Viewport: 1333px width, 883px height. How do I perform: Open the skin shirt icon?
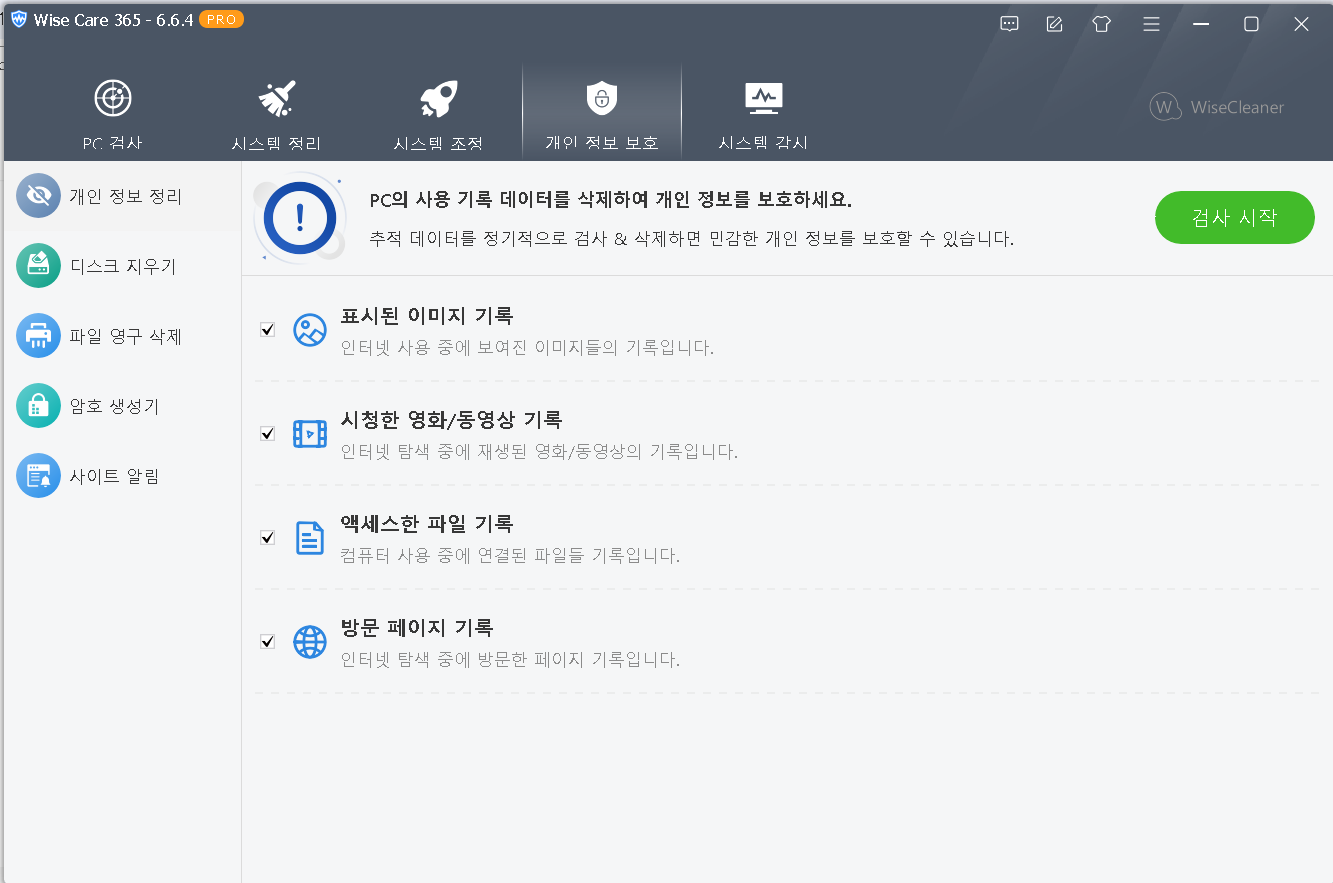1102,24
